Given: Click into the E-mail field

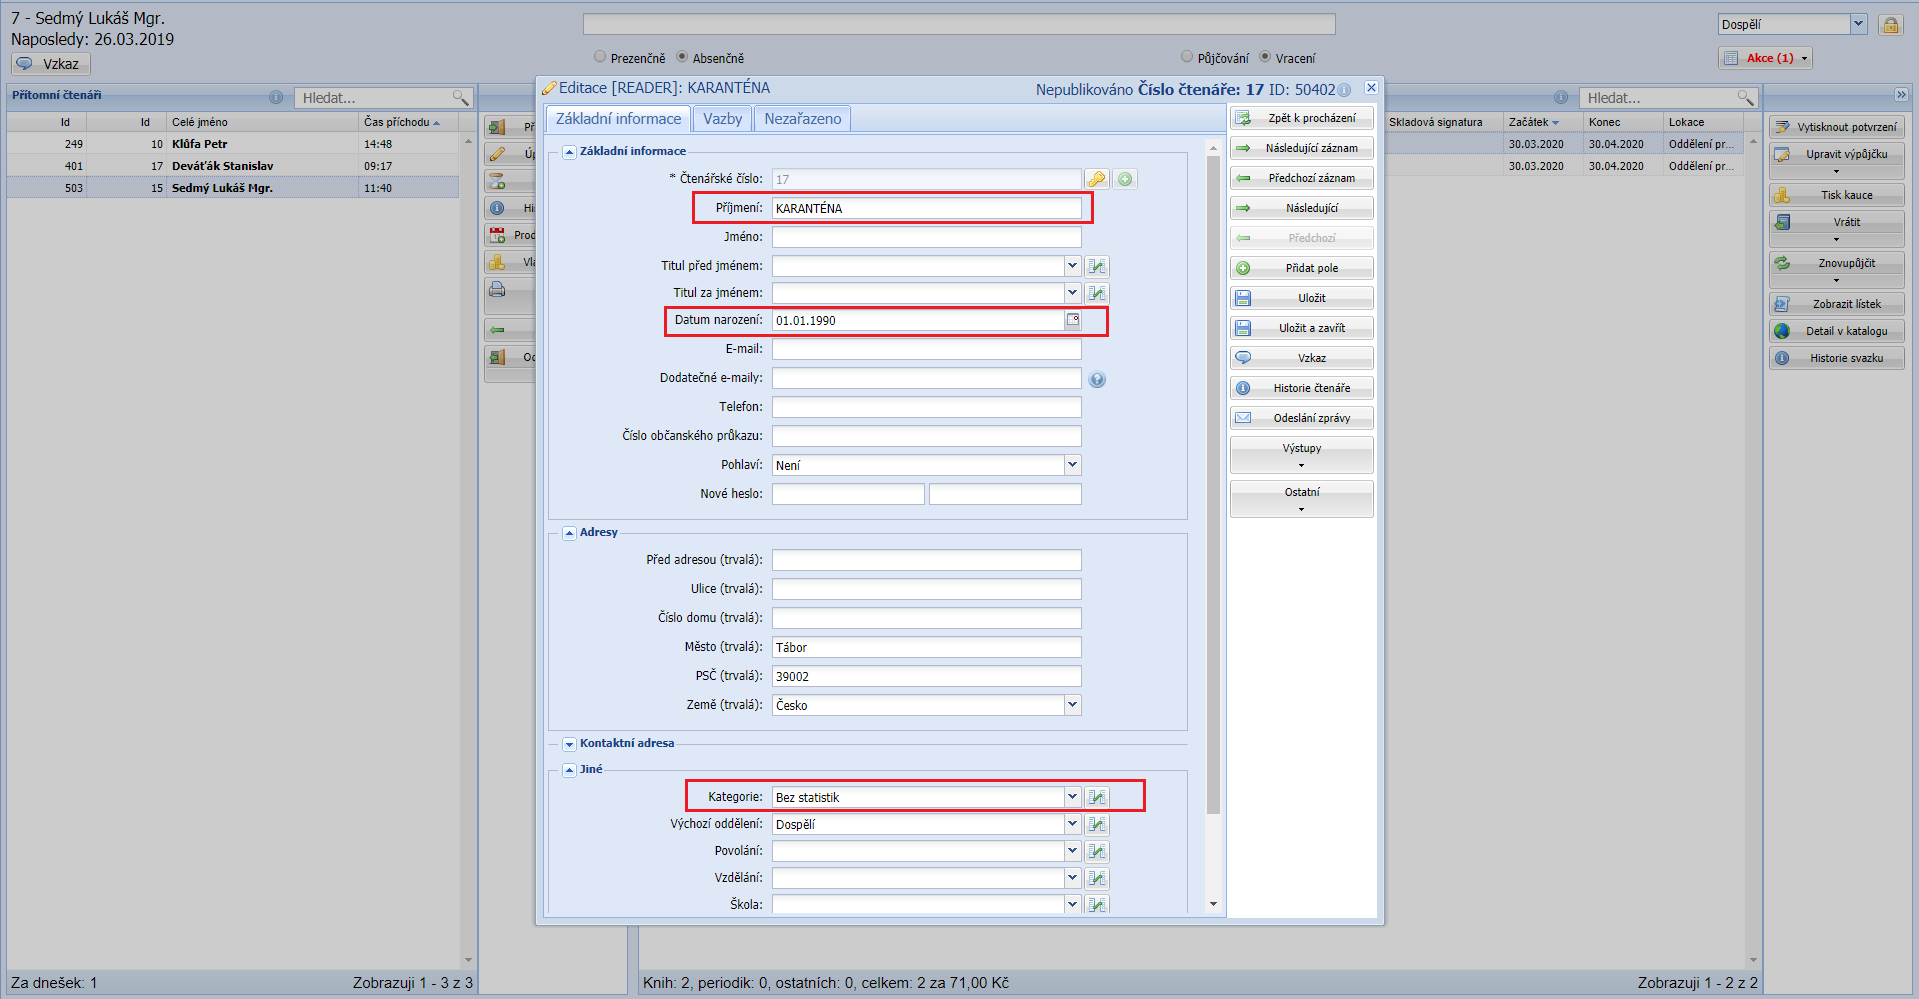Looking at the screenshot, I should (x=926, y=349).
